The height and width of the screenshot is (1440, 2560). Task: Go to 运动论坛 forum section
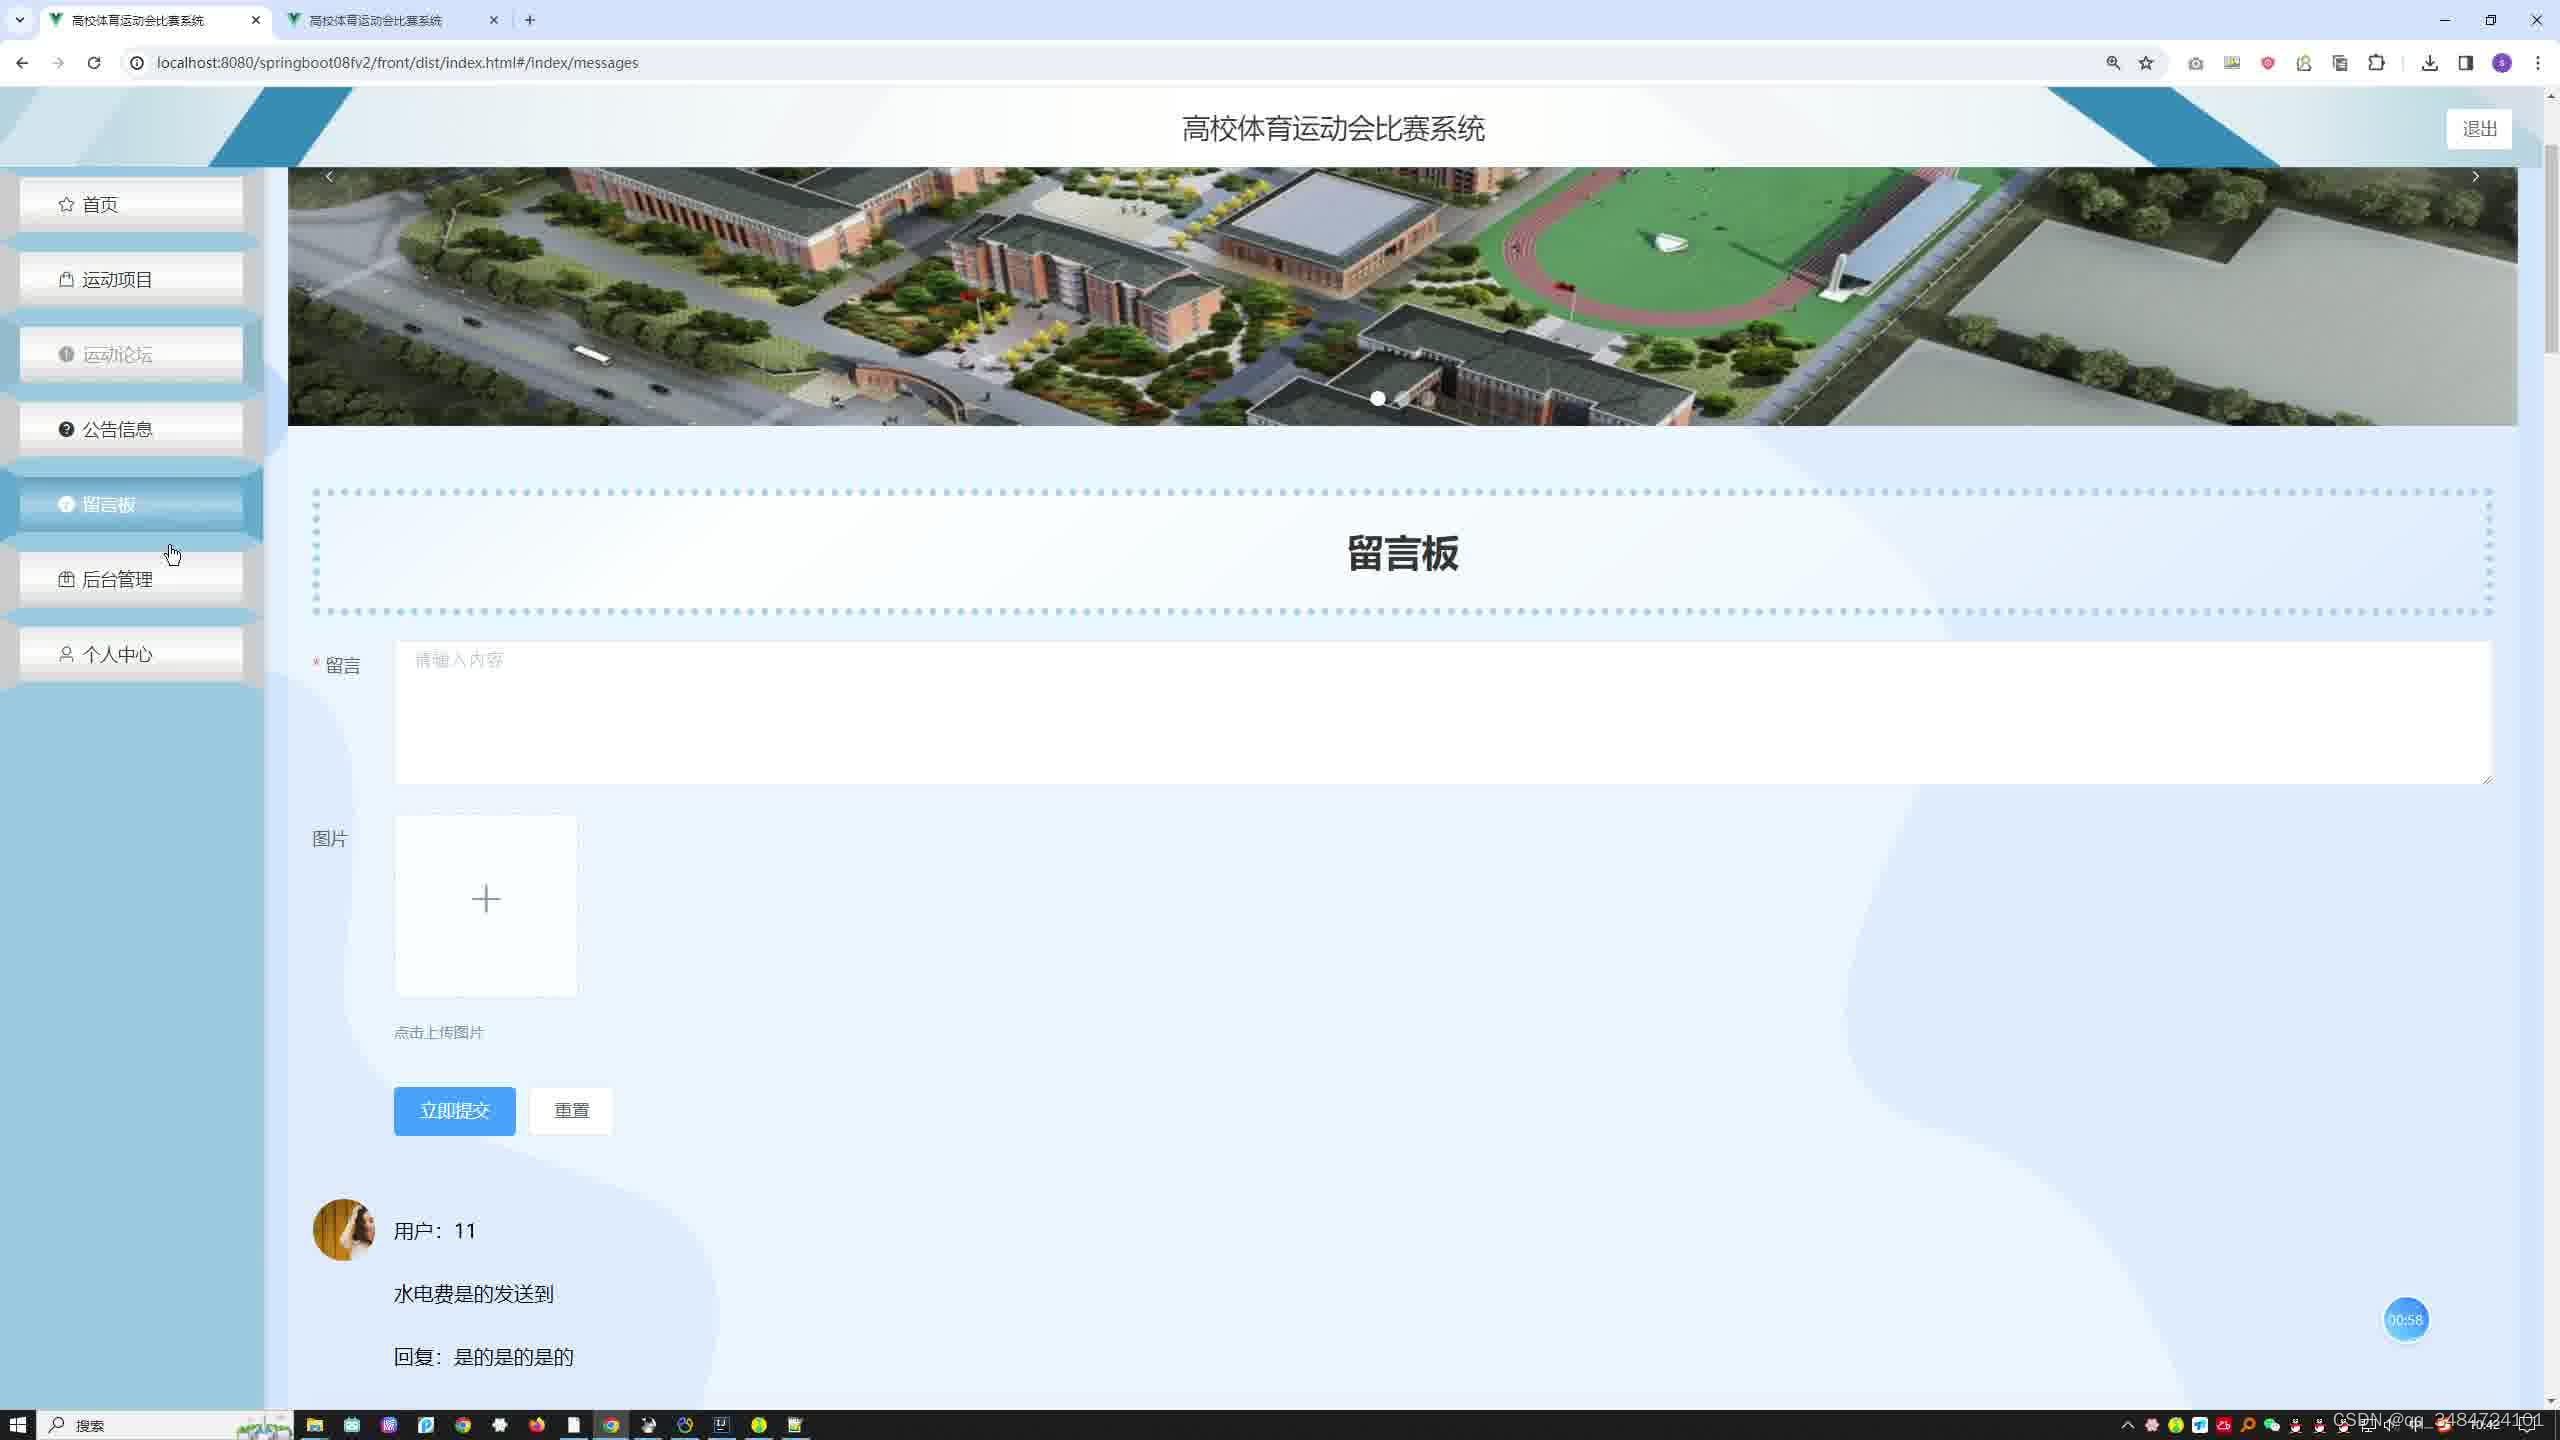(x=131, y=354)
